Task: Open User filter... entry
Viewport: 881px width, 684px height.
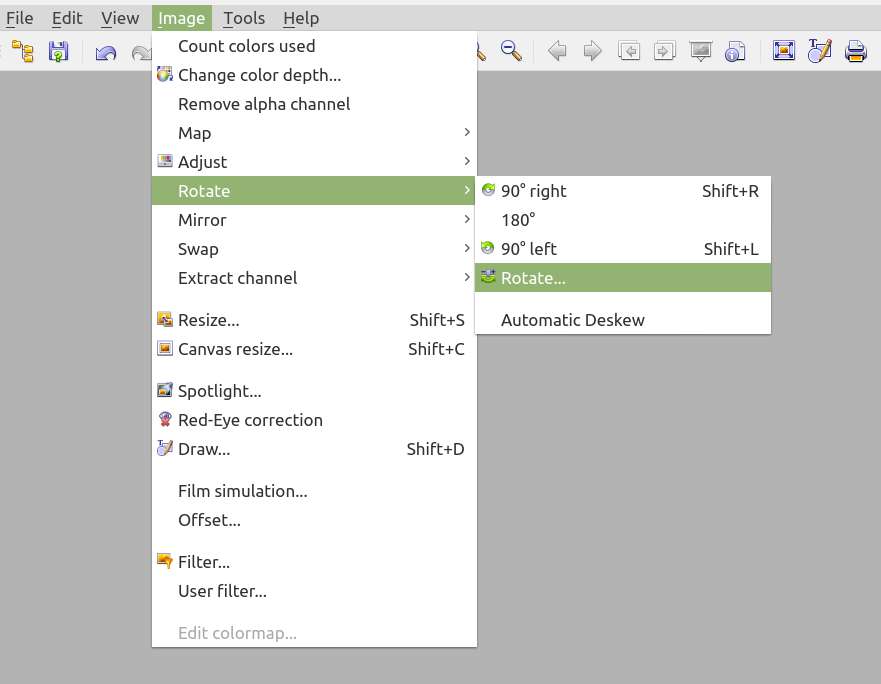Action: coord(314,591)
